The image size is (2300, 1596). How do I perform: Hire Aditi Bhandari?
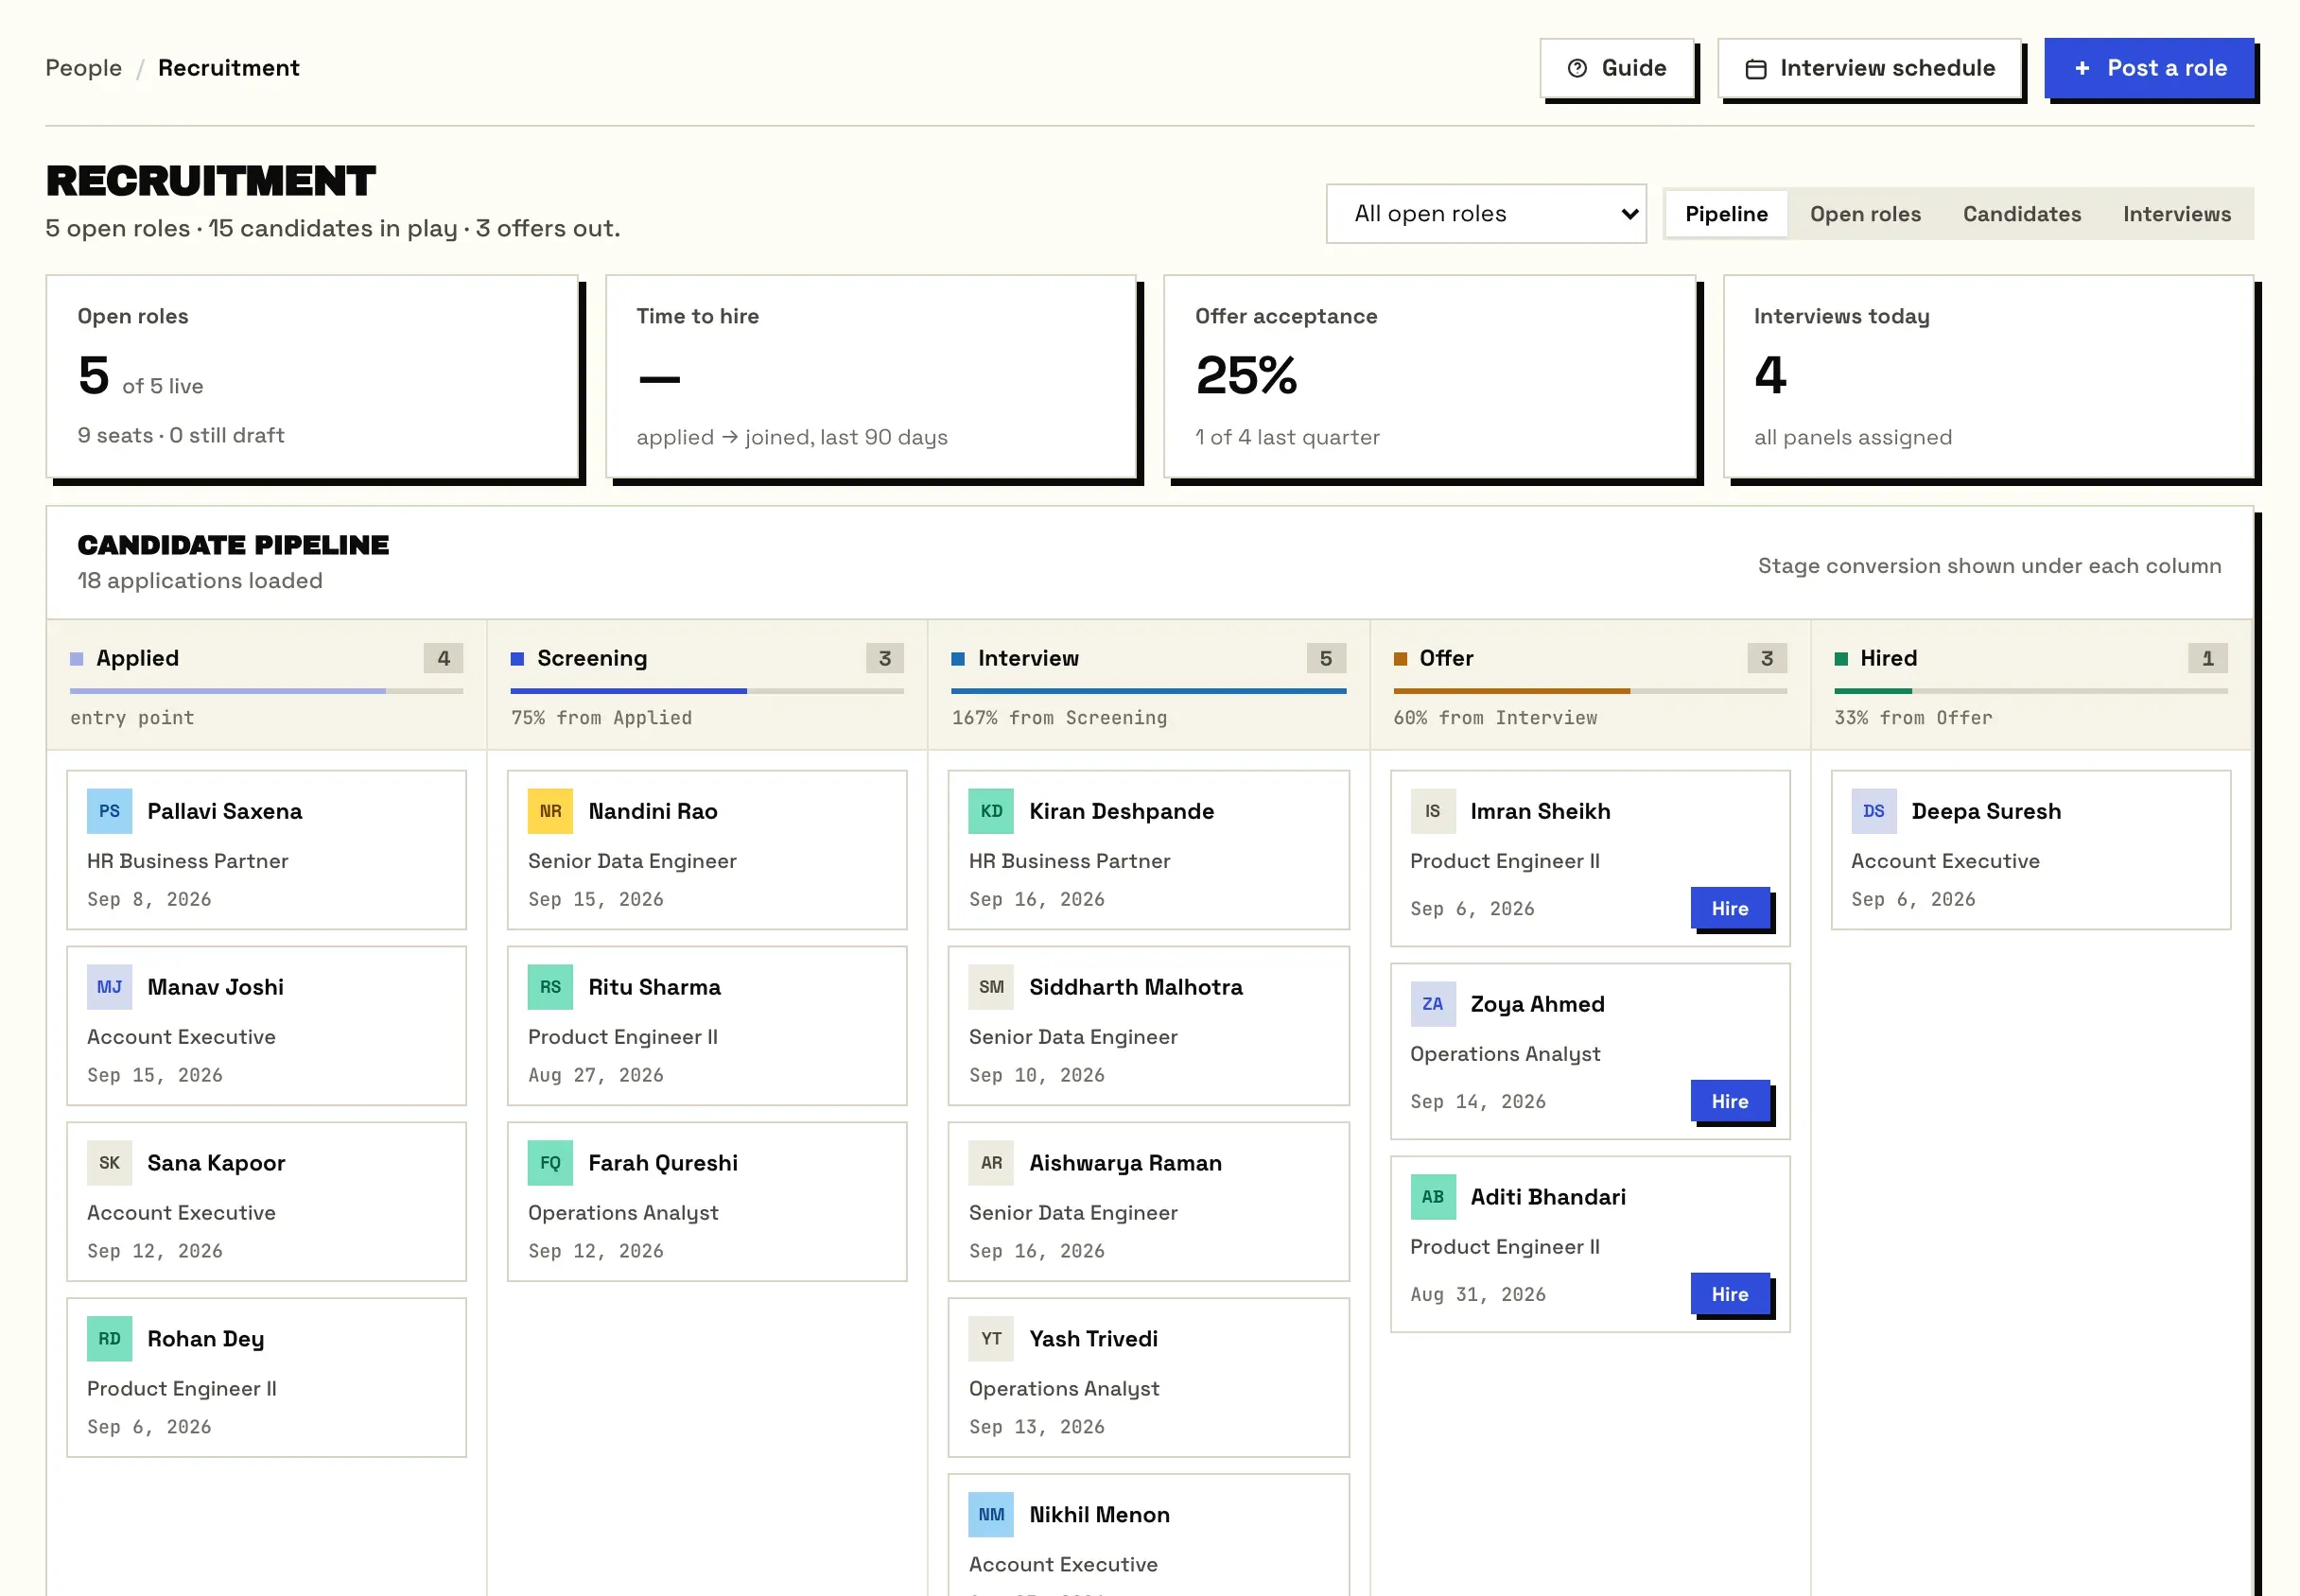tap(1730, 1294)
